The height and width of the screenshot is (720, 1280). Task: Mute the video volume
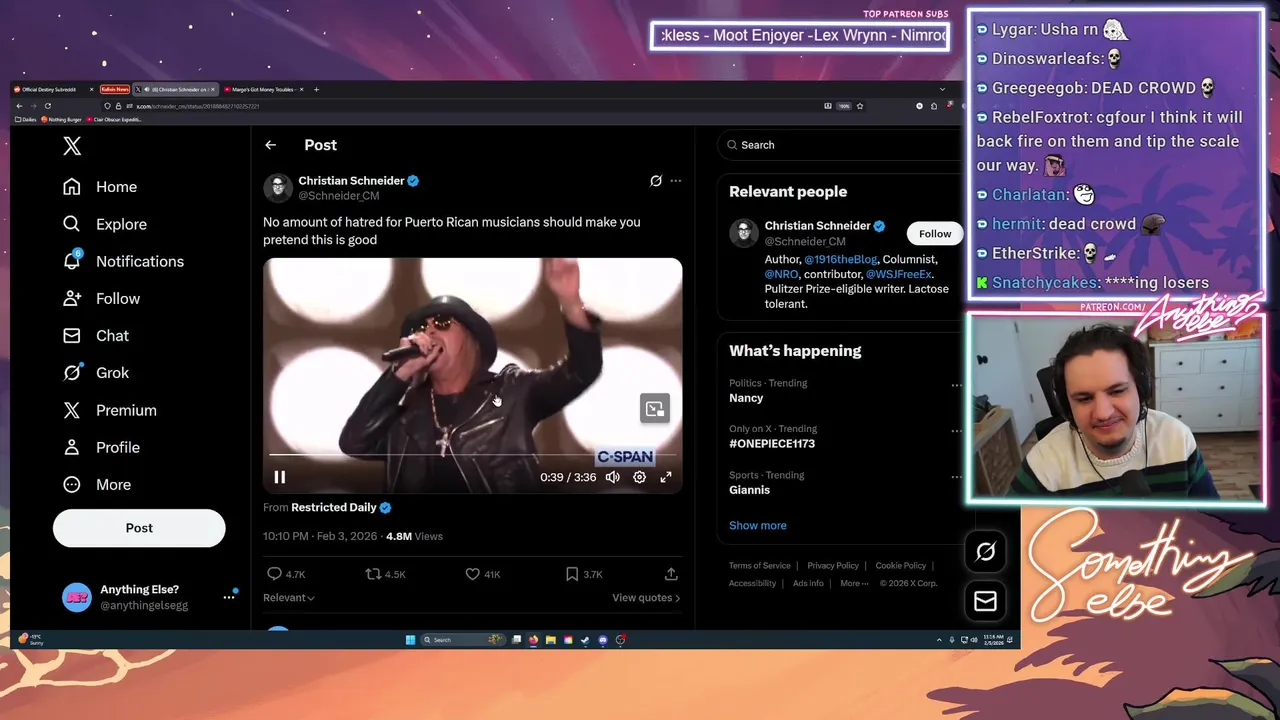click(612, 477)
